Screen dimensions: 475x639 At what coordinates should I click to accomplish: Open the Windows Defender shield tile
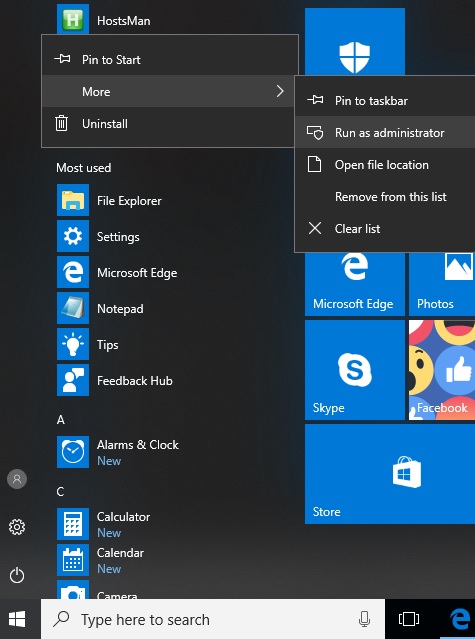coord(354,42)
